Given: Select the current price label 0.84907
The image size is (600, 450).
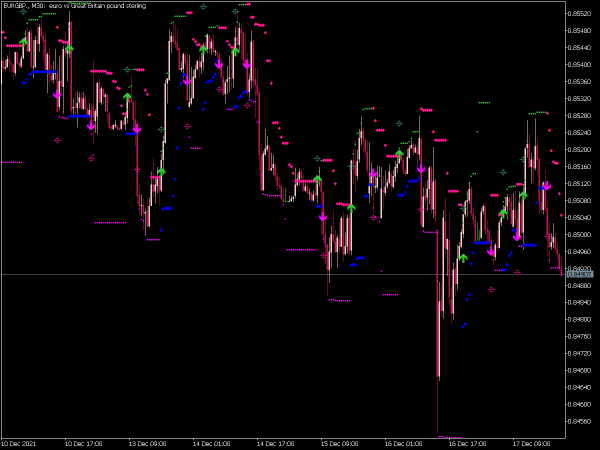Looking at the screenshot, I should point(580,274).
